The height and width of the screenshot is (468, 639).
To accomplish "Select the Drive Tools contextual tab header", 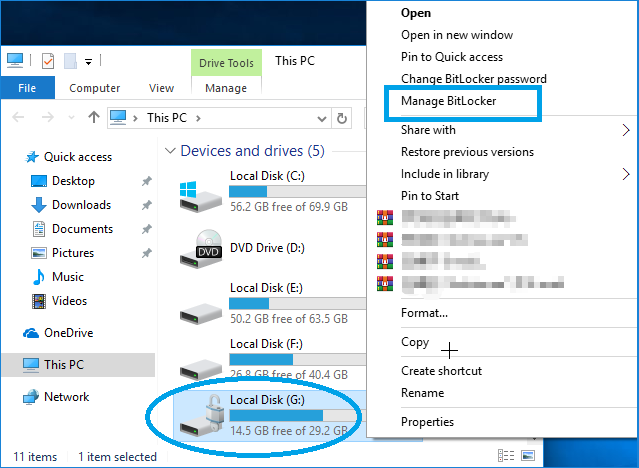I will tap(226, 63).
